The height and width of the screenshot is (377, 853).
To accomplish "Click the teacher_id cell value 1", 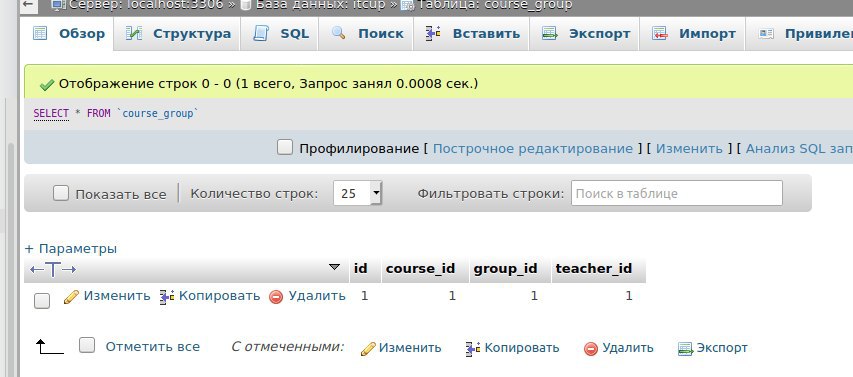I will click(629, 296).
